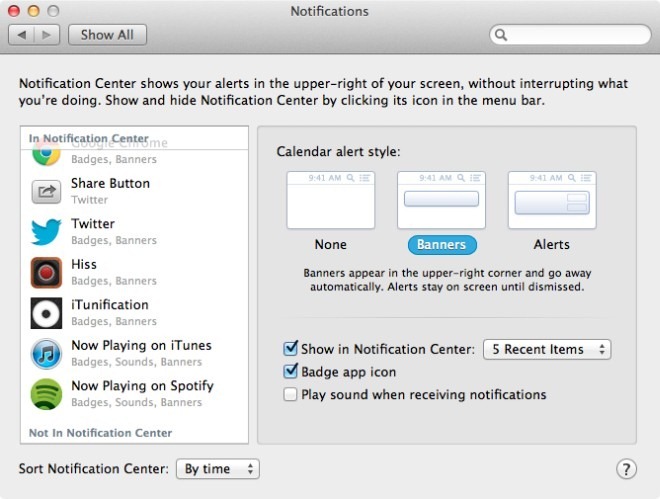Click Show All button
The height and width of the screenshot is (499, 660).
107,35
